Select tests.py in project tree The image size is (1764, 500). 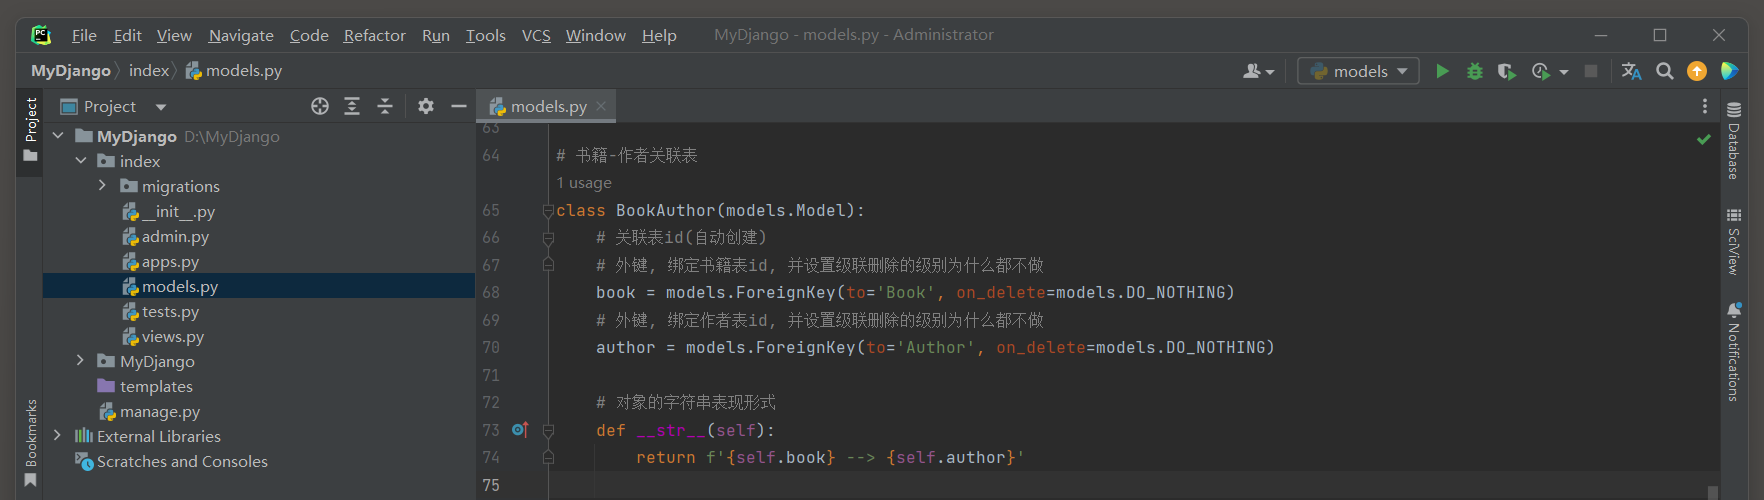click(x=161, y=311)
